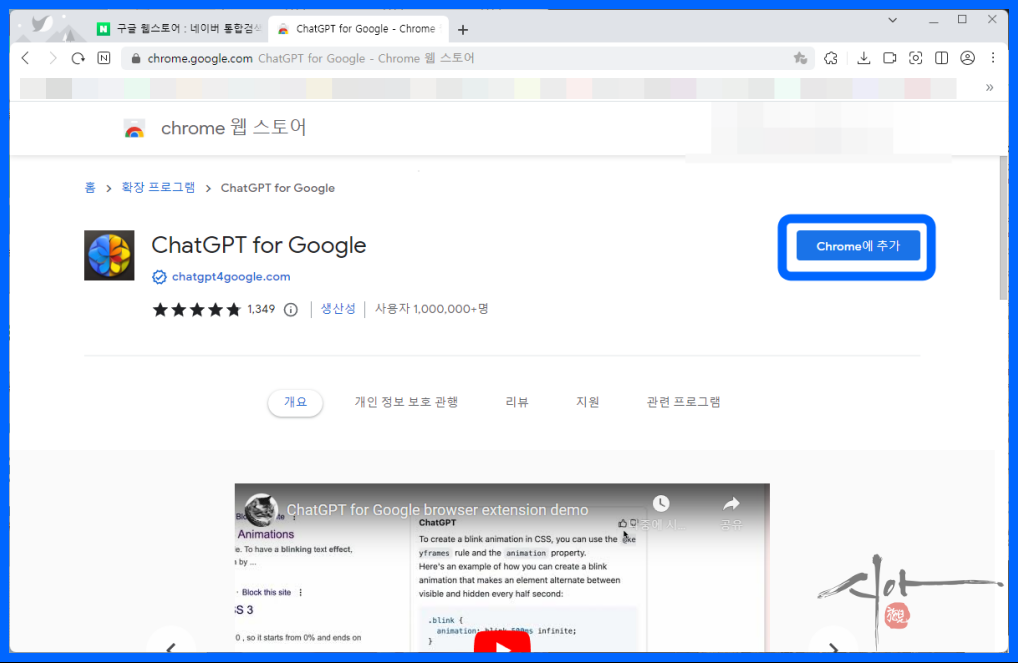This screenshot has height=663, width=1018.
Task: Open the Naver home icon in toolbar
Action: 104,58
